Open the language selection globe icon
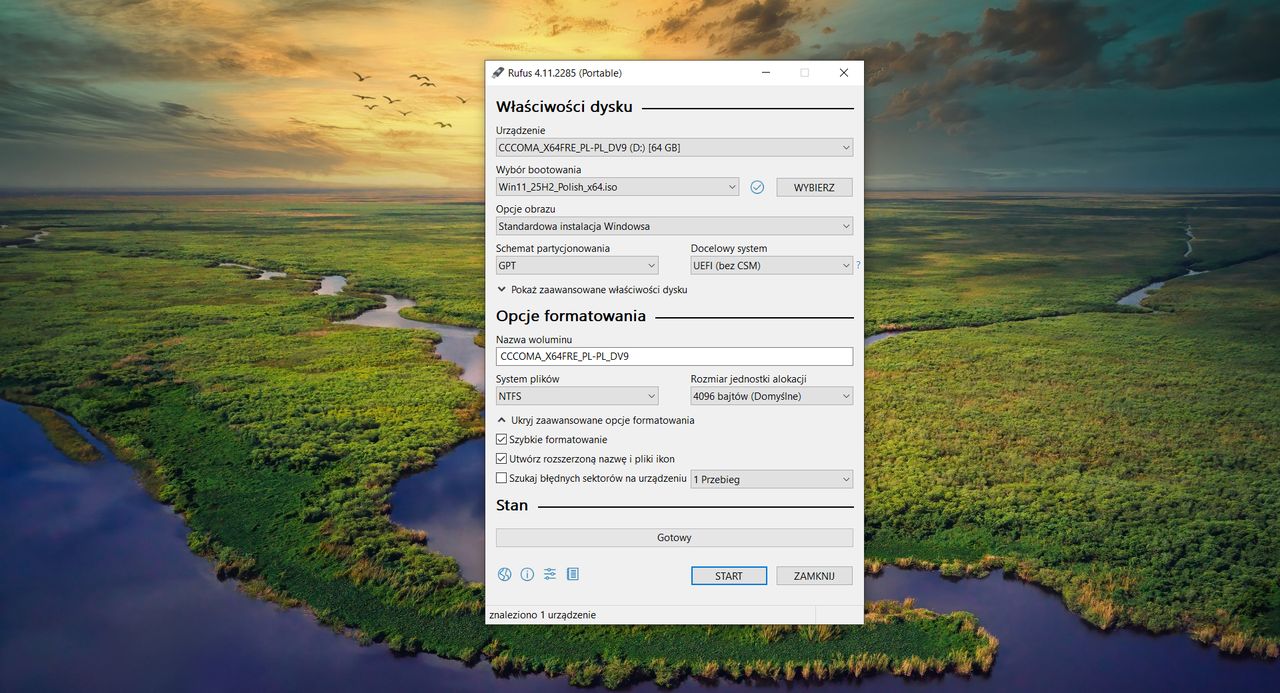 tap(504, 574)
